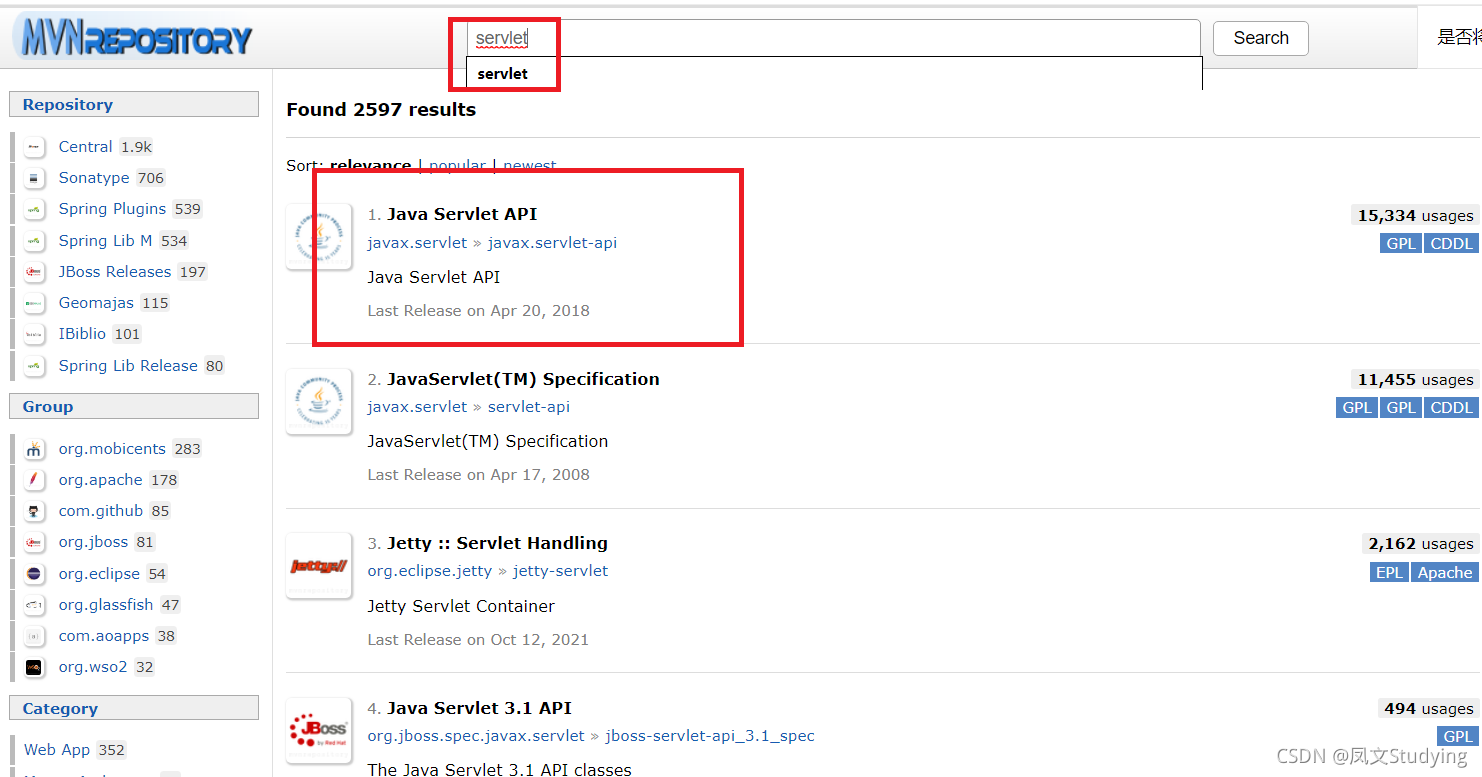Sort results by newest
The width and height of the screenshot is (1482, 777).
click(x=530, y=165)
